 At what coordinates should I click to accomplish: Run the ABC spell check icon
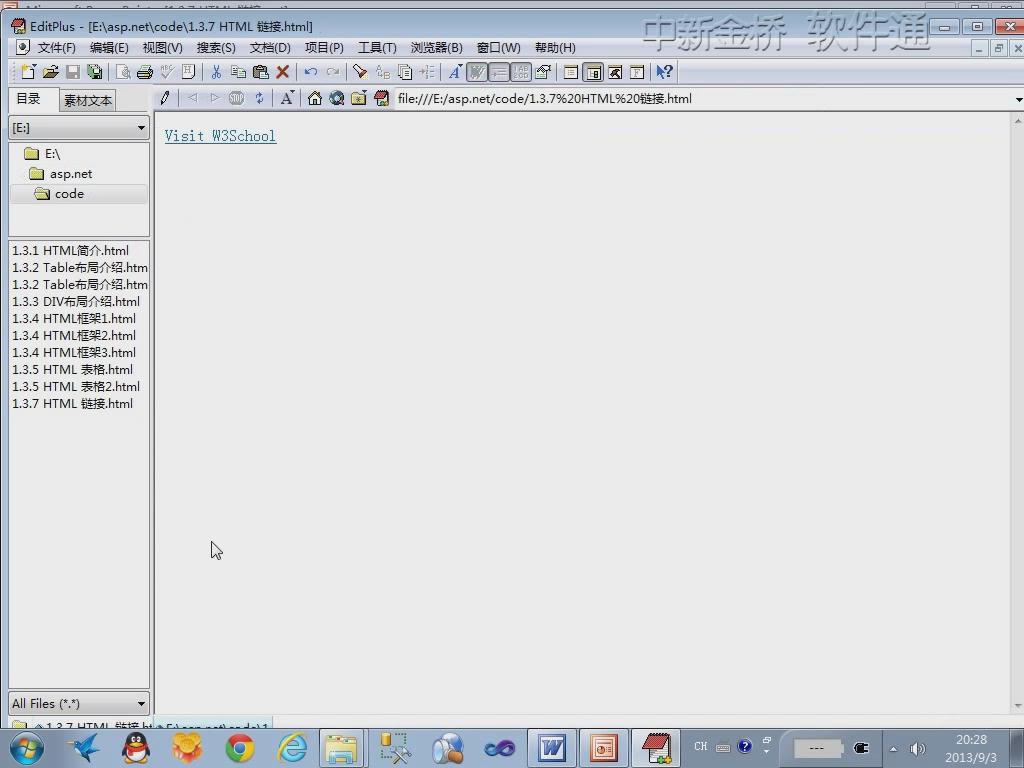point(167,72)
